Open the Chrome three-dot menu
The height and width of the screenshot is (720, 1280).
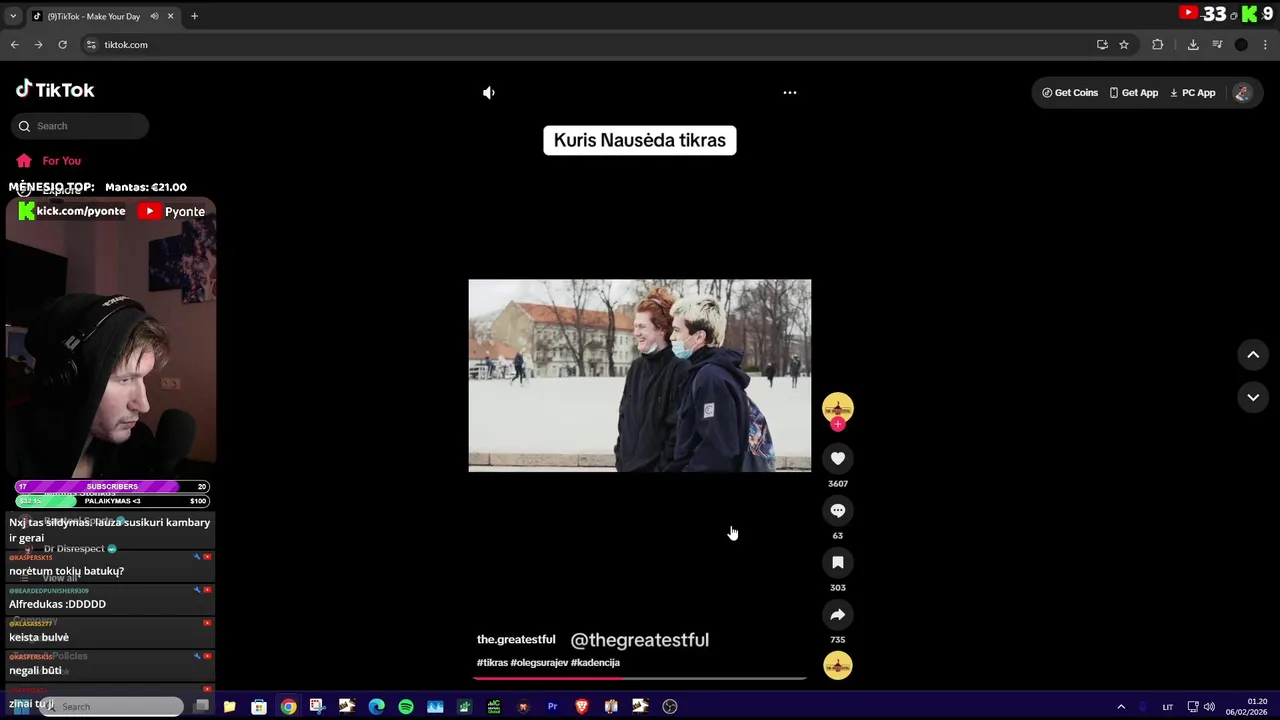tap(1265, 44)
